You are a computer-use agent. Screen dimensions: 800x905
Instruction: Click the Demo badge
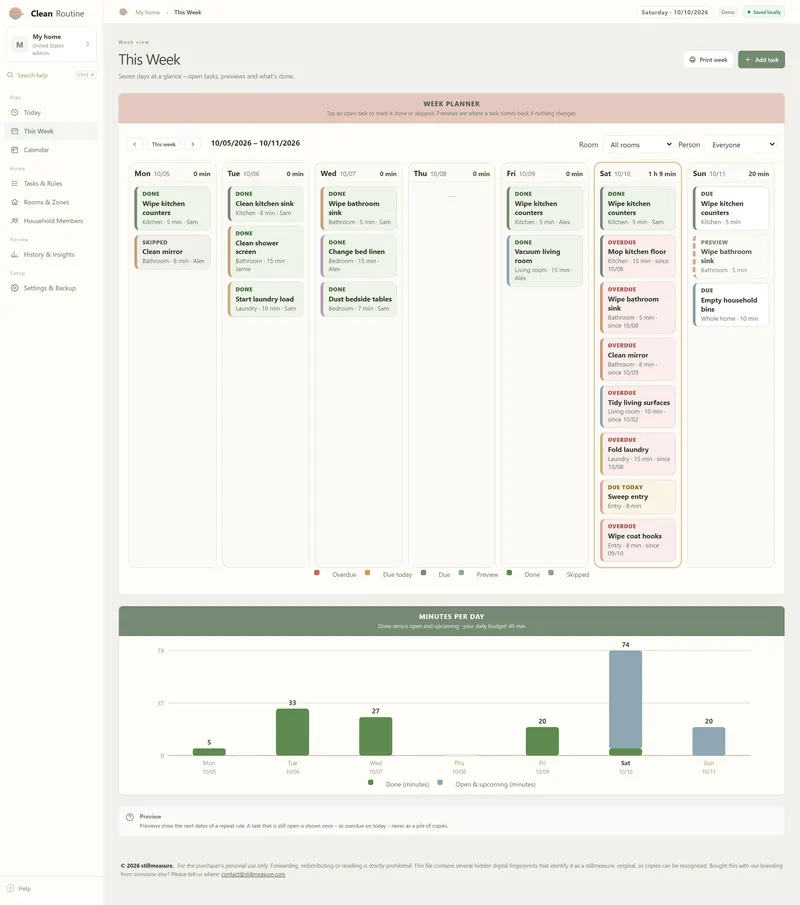(x=728, y=12)
